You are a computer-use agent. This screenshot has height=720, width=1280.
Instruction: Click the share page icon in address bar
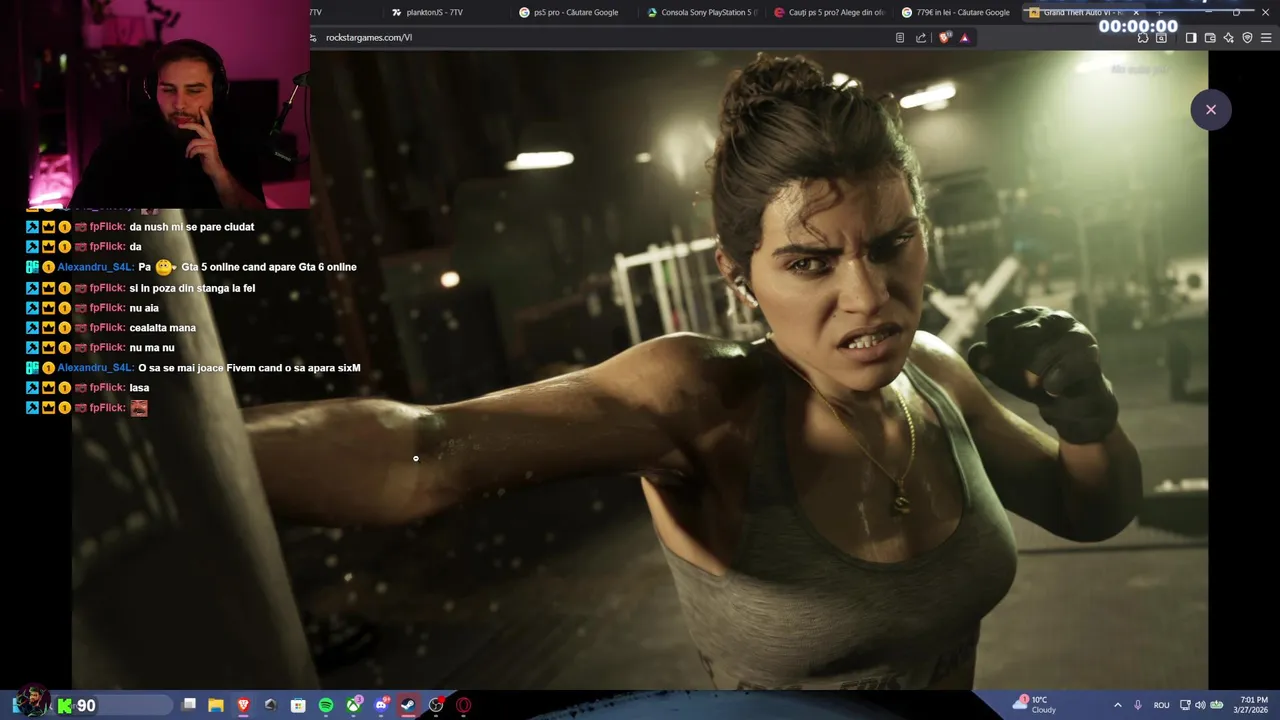[921, 38]
